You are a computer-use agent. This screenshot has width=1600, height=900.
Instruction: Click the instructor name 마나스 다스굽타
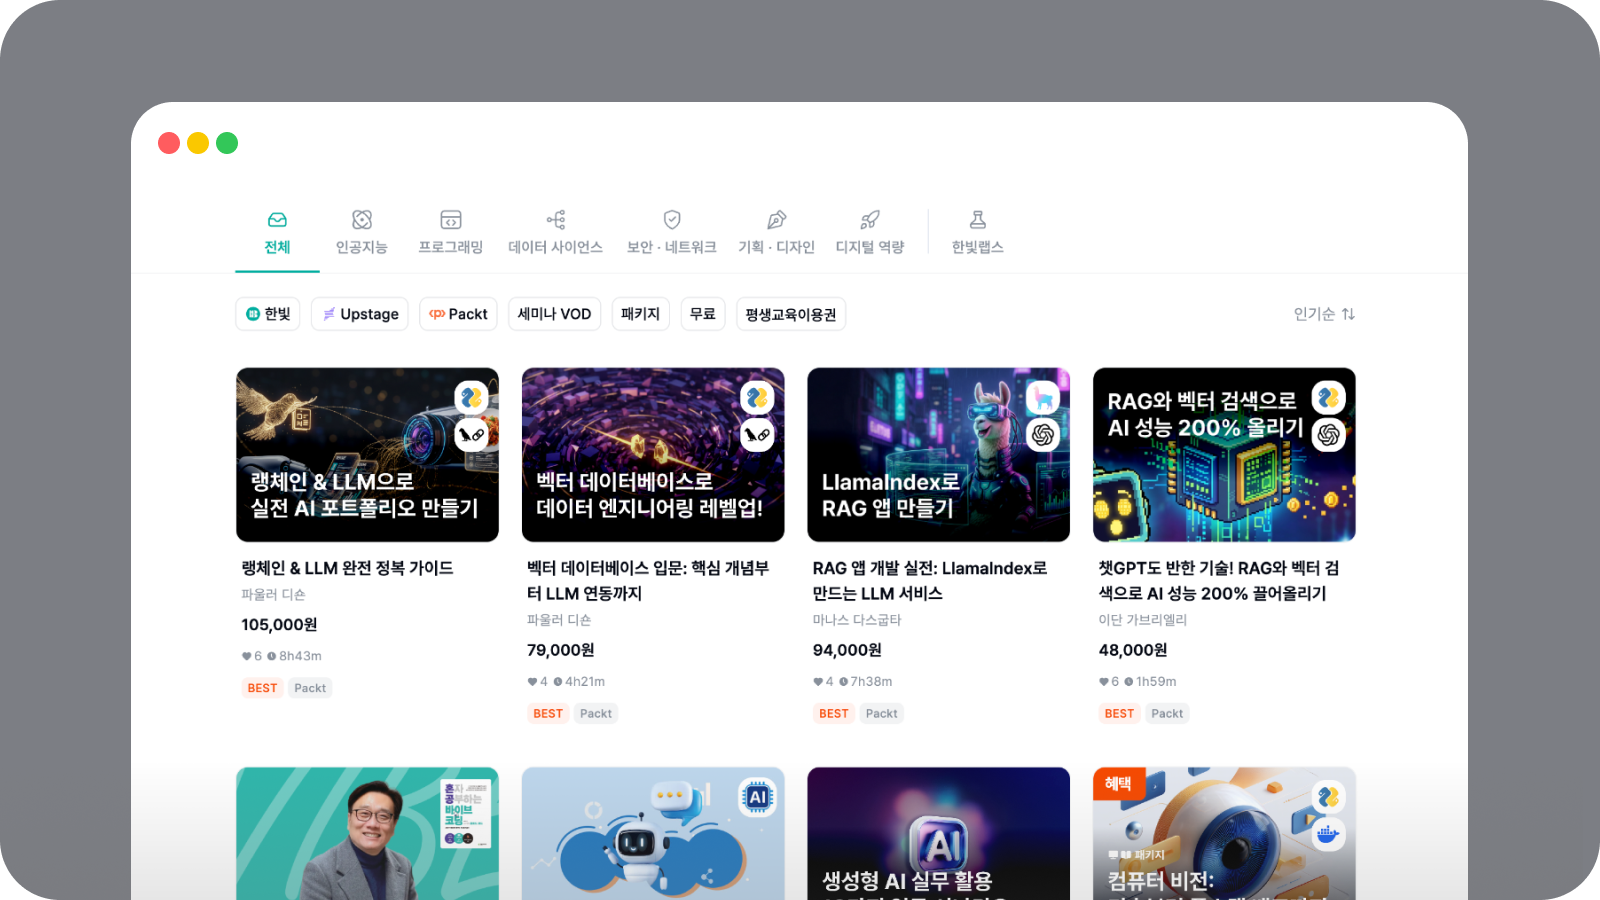[x=857, y=620]
